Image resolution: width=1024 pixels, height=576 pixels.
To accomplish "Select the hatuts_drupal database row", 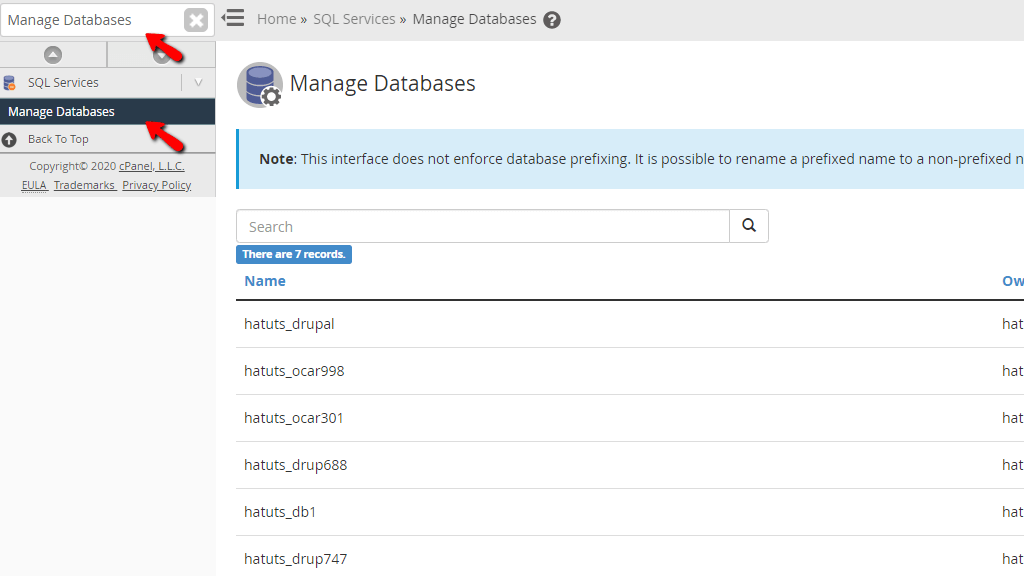I will pos(630,324).
